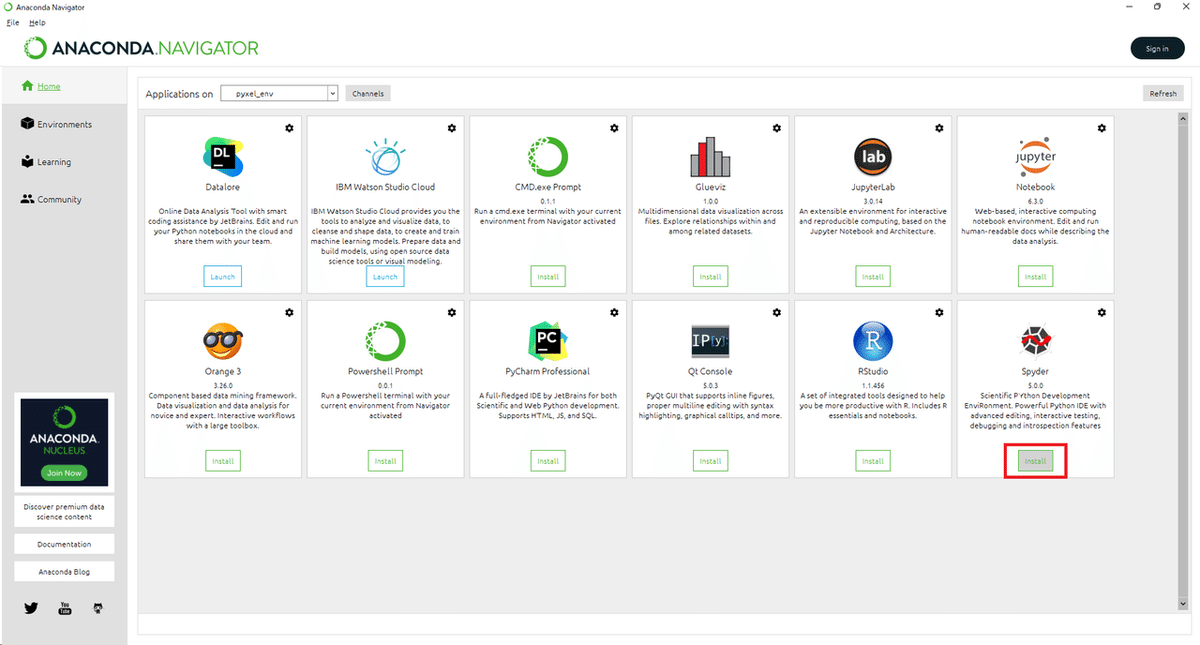Click the PyCharm Professional logo
Screen dimensions: 1200x645
coord(548,342)
